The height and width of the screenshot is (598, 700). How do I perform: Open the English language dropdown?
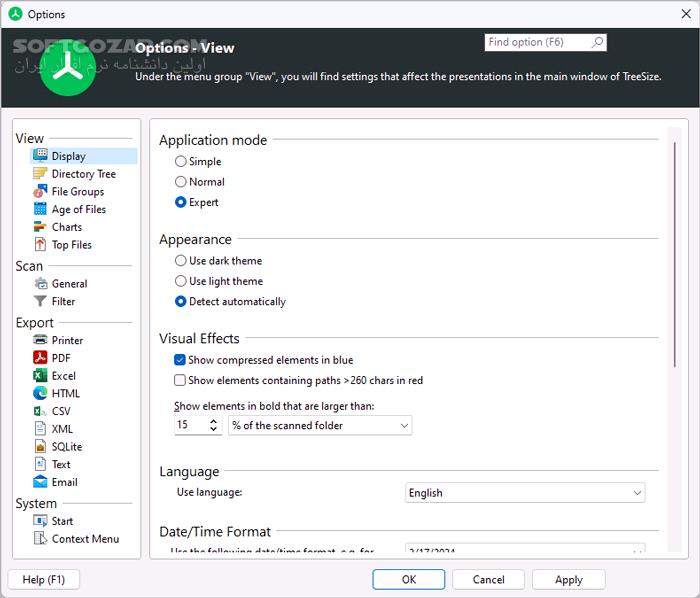pyautogui.click(x=525, y=493)
